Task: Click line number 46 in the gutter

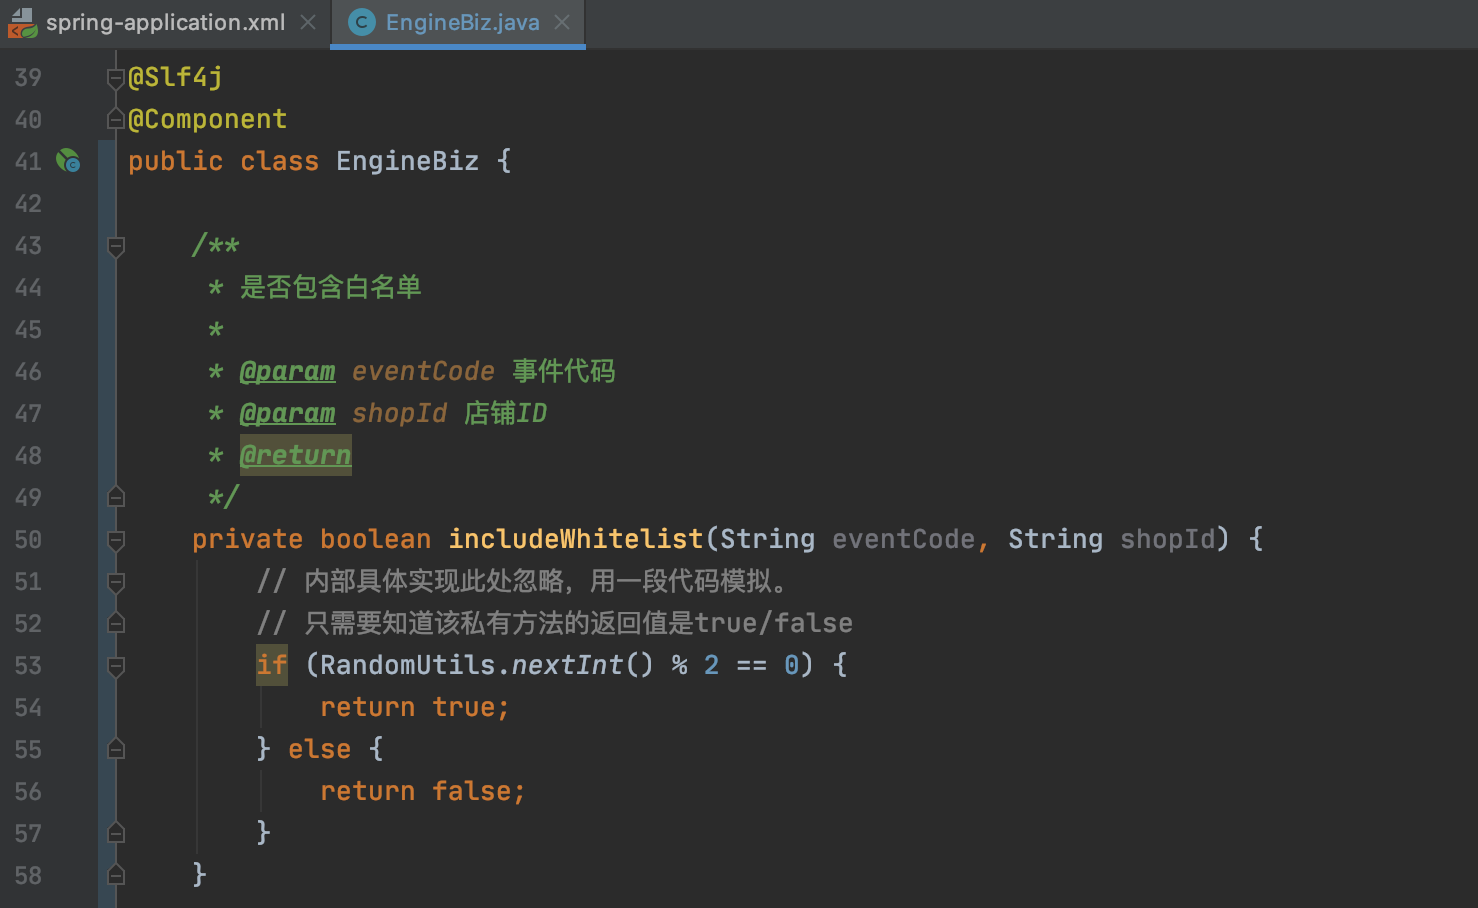Action: coord(28,372)
